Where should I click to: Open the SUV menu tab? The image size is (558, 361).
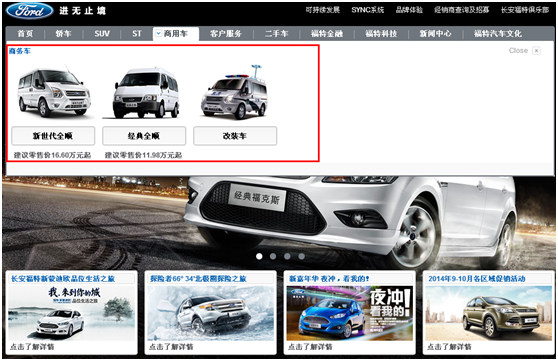(x=102, y=34)
